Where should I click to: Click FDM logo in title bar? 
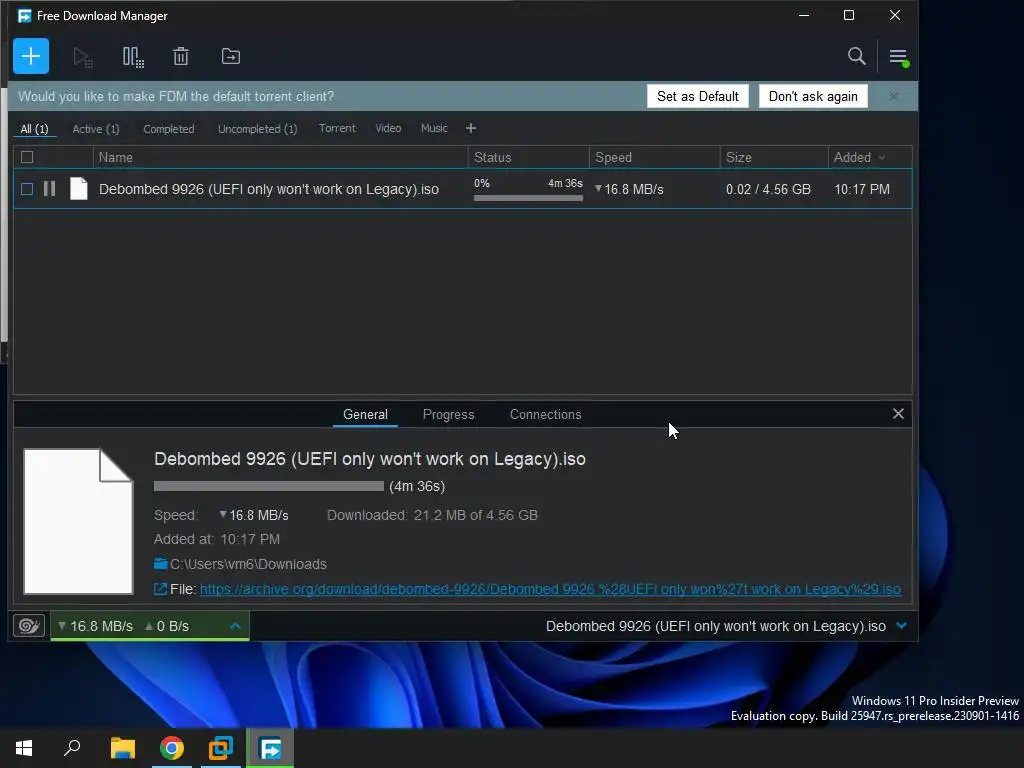tap(24, 16)
